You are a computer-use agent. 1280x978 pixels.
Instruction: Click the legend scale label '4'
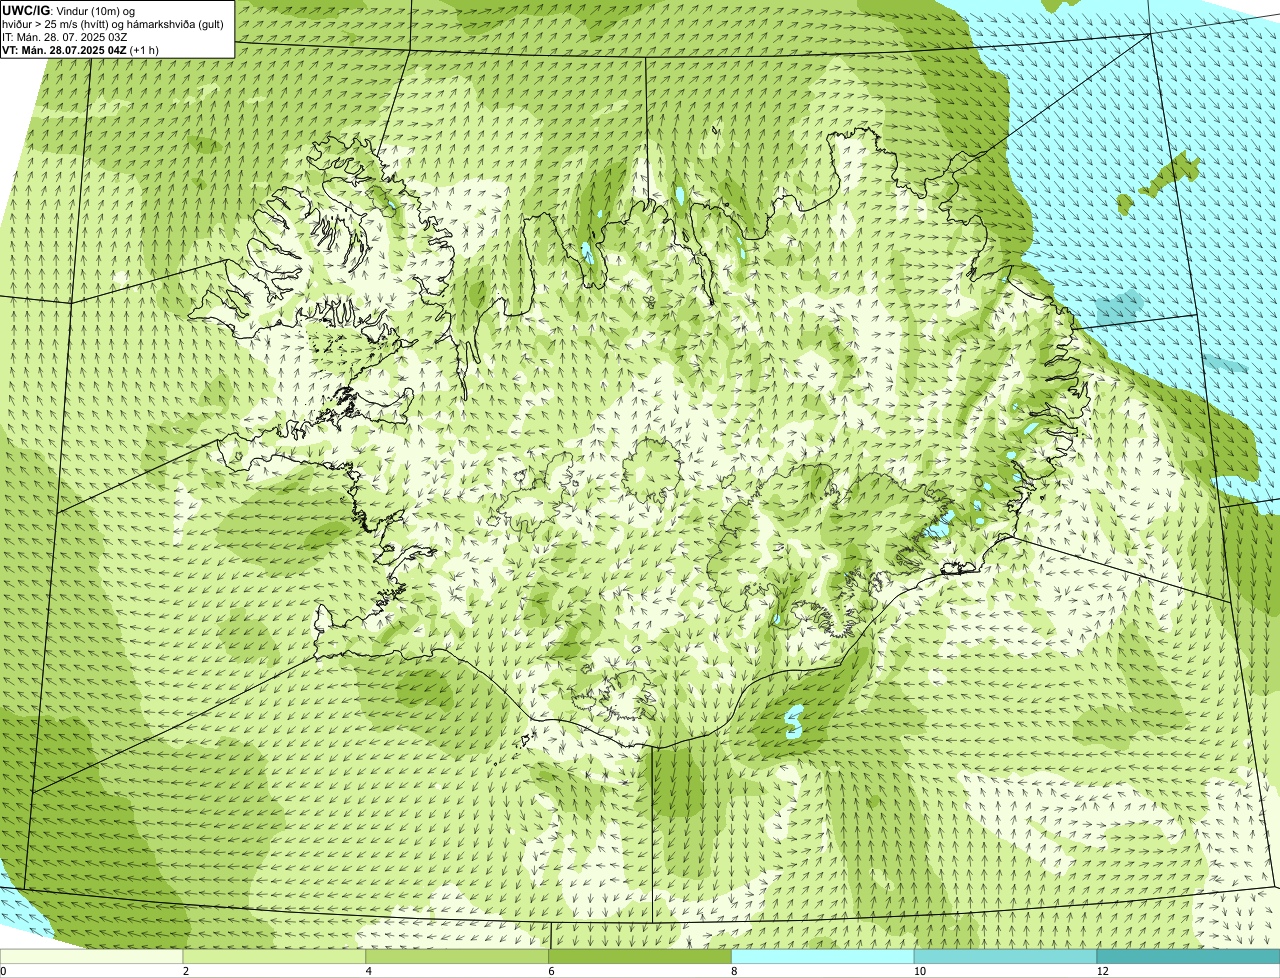[369, 971]
